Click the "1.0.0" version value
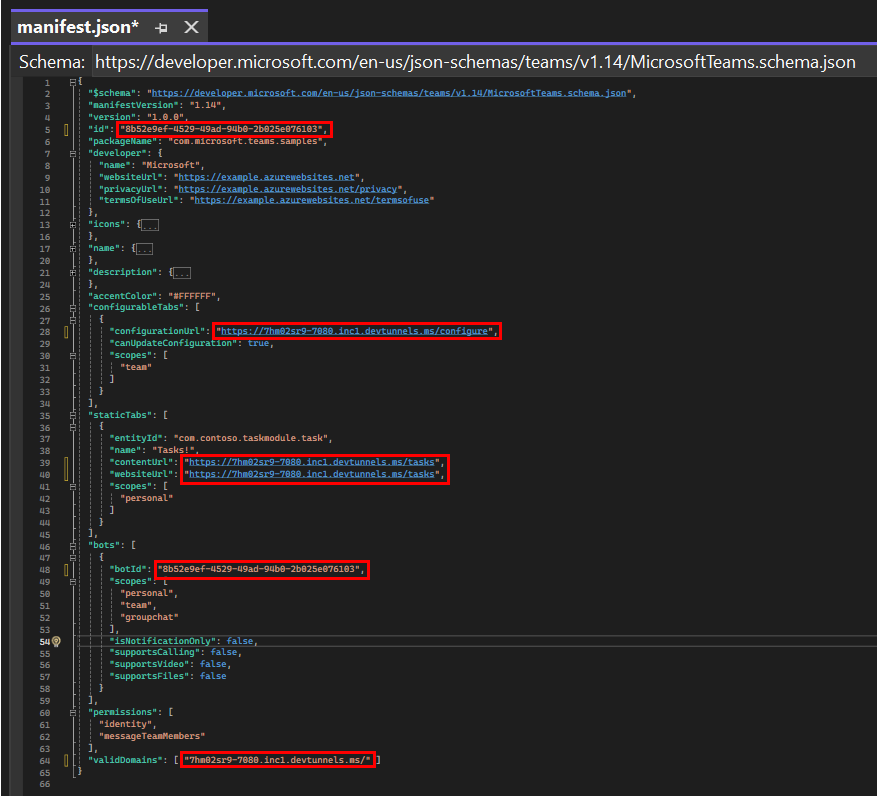 pos(166,117)
